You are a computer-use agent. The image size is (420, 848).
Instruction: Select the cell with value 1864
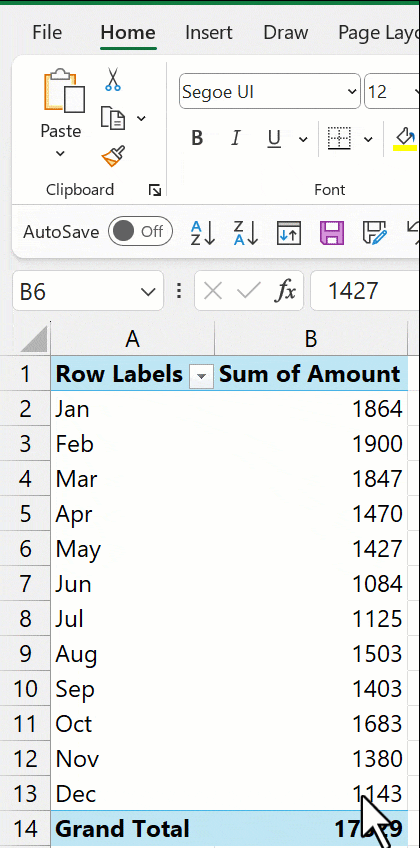tap(311, 409)
